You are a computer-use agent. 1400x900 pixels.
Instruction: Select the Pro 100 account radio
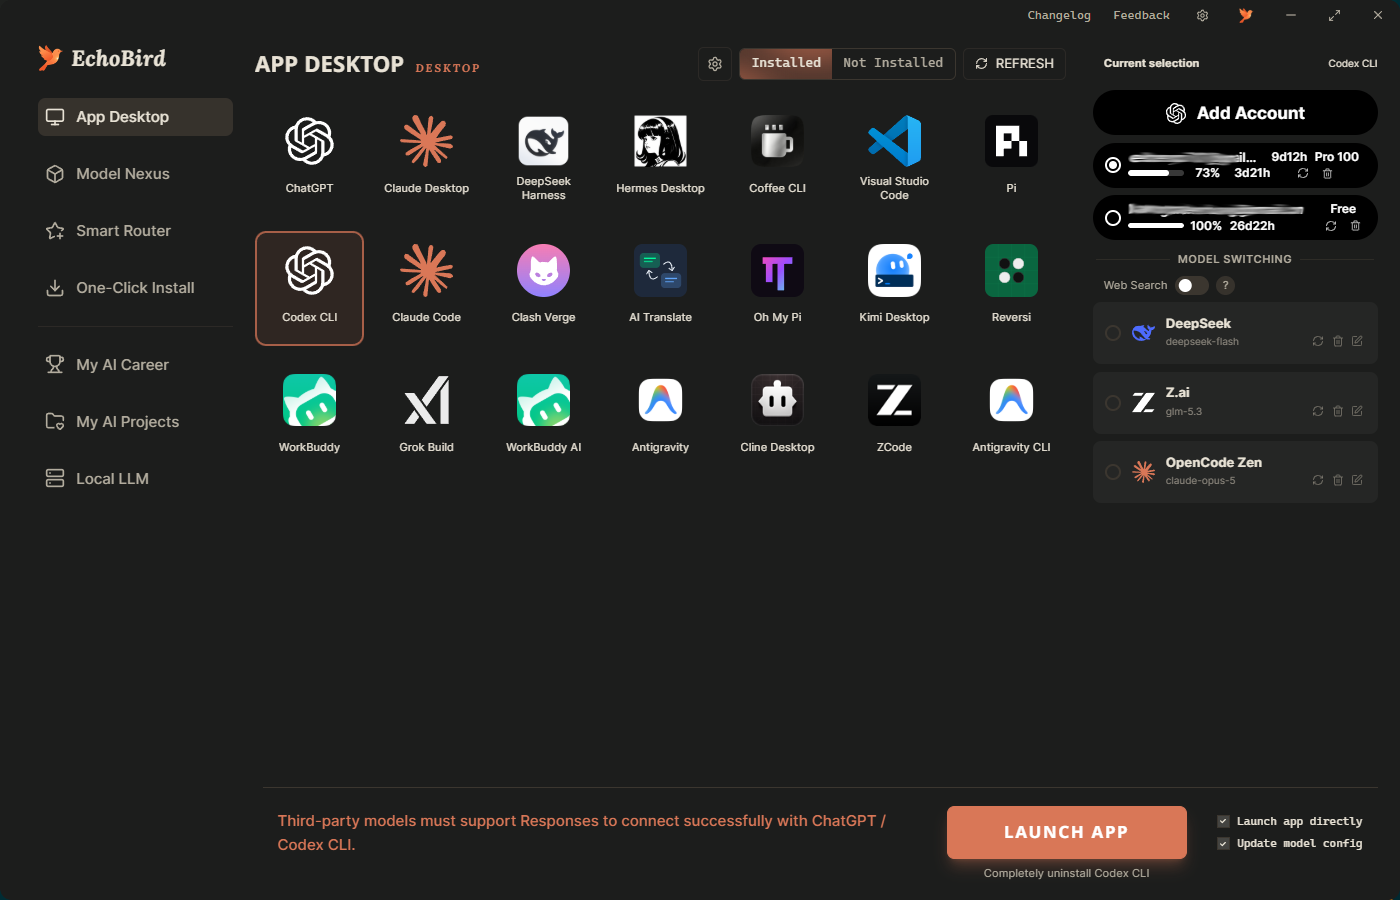1112,165
